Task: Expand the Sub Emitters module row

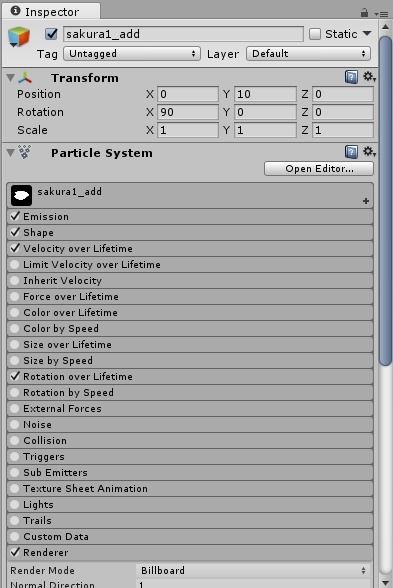Action: 190,472
